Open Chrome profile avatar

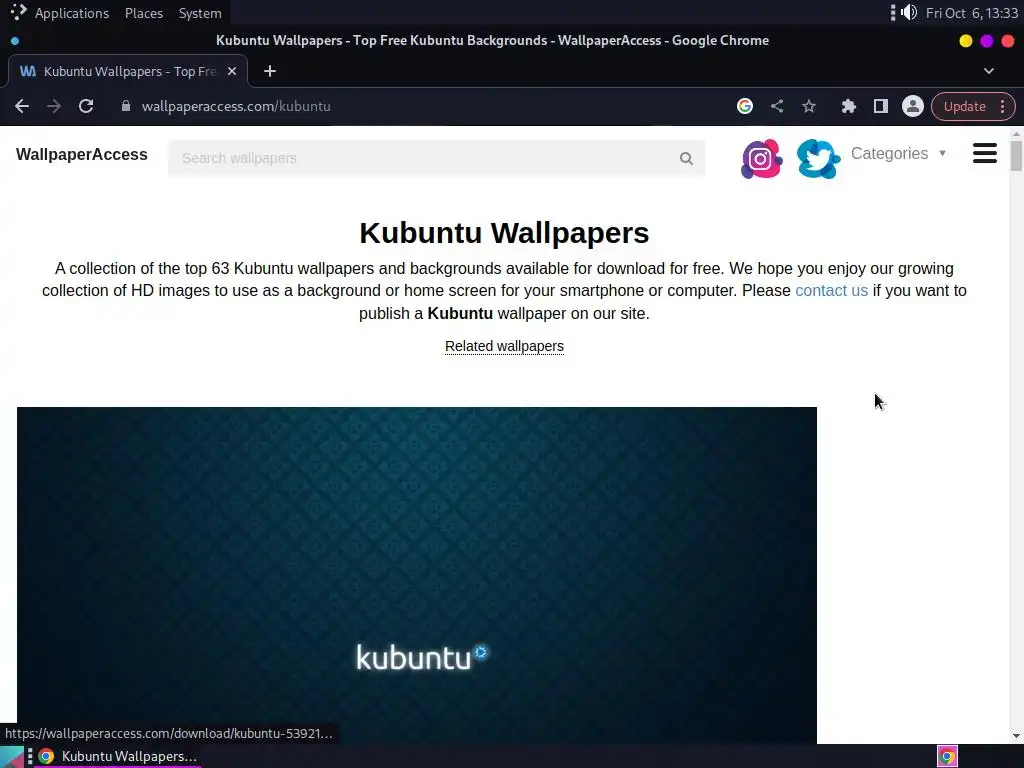click(x=912, y=106)
